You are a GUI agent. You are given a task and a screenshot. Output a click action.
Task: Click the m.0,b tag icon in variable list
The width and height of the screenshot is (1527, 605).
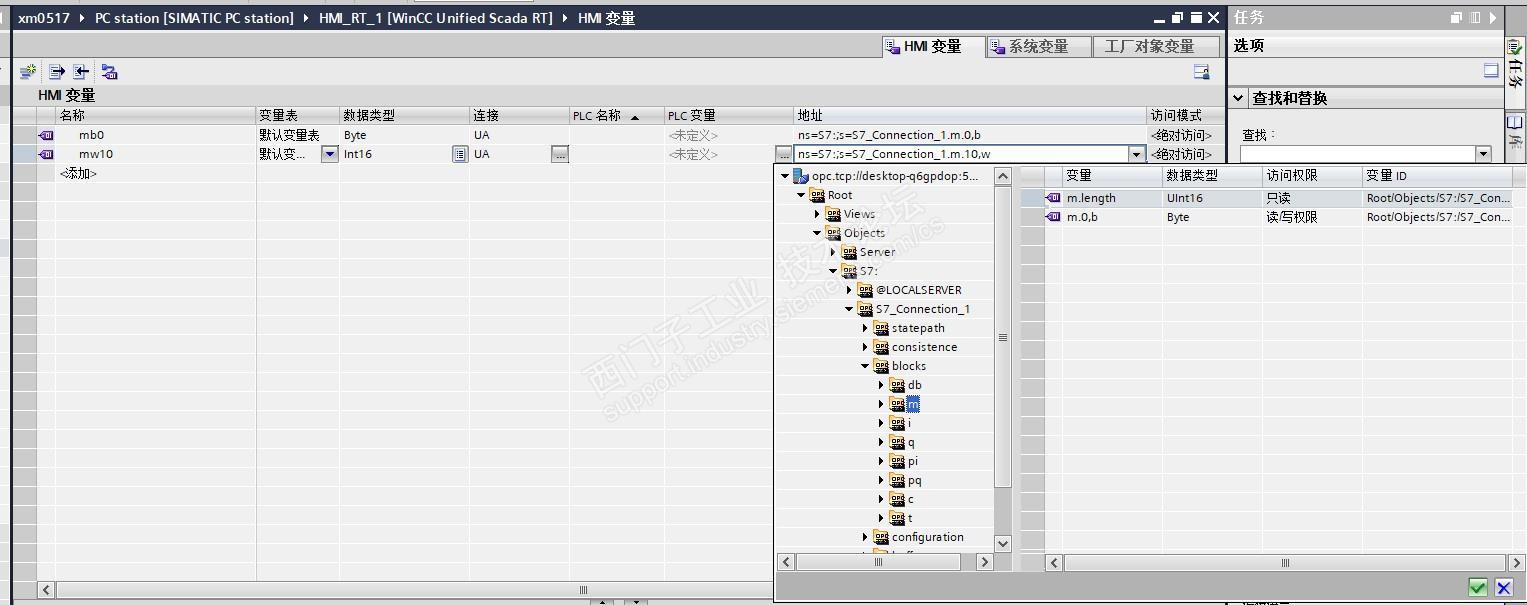[x=1053, y=217]
